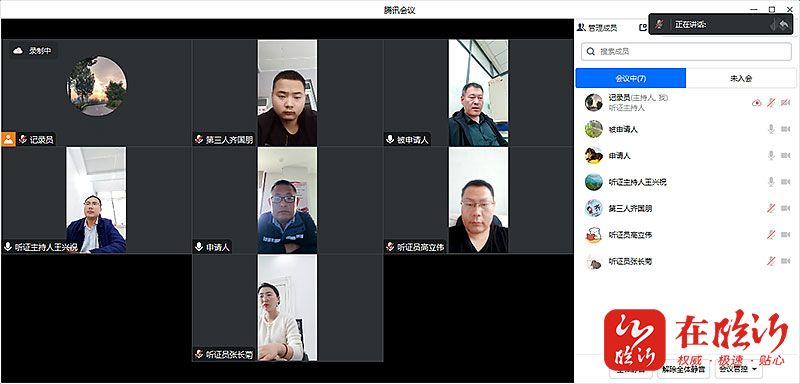The image size is (800, 384).
Task: Switch to the 未入会 tab
Action: tap(741, 78)
